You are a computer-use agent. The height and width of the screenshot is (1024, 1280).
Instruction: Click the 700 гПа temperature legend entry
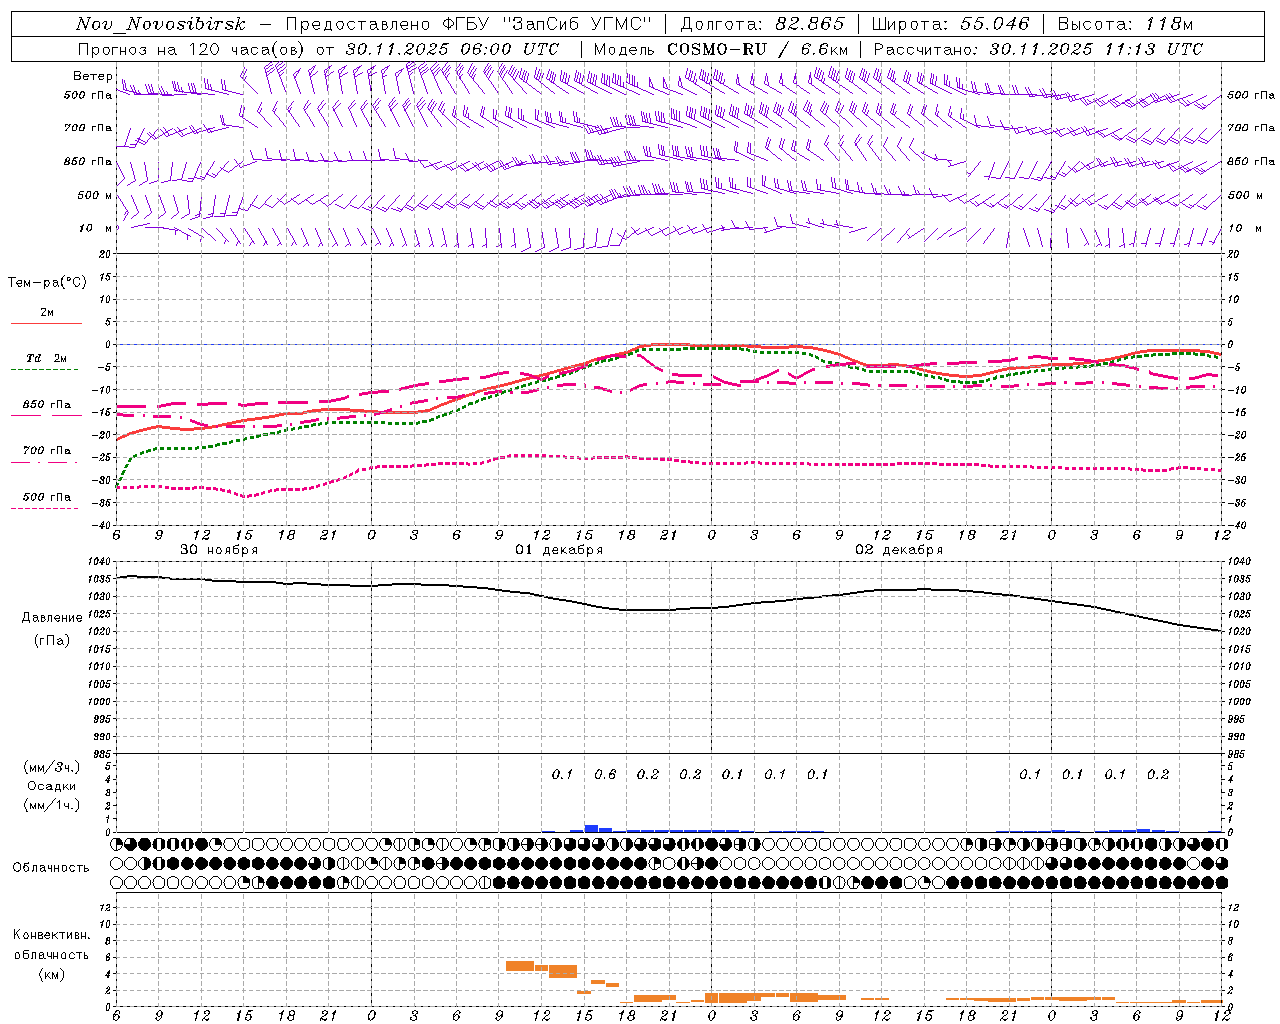pos(46,451)
